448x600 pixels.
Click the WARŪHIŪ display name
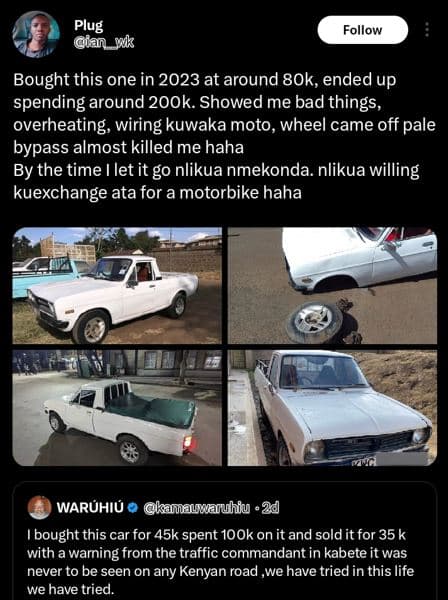click(x=91, y=508)
